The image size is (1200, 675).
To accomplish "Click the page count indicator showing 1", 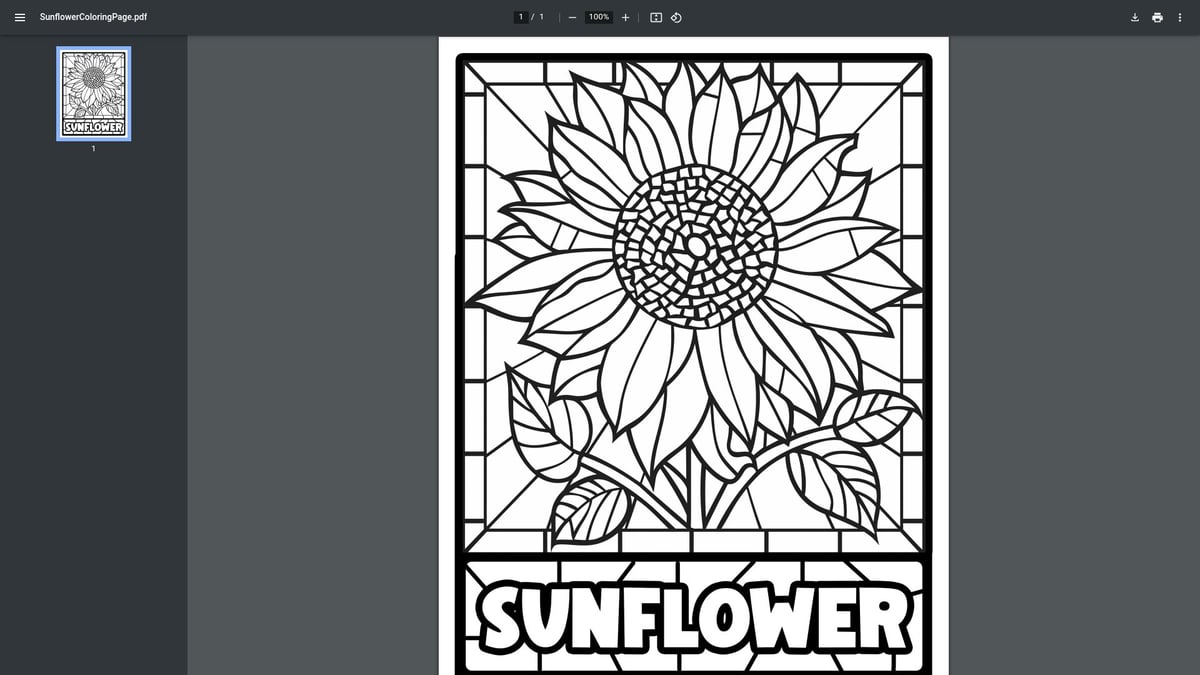I will click(541, 16).
